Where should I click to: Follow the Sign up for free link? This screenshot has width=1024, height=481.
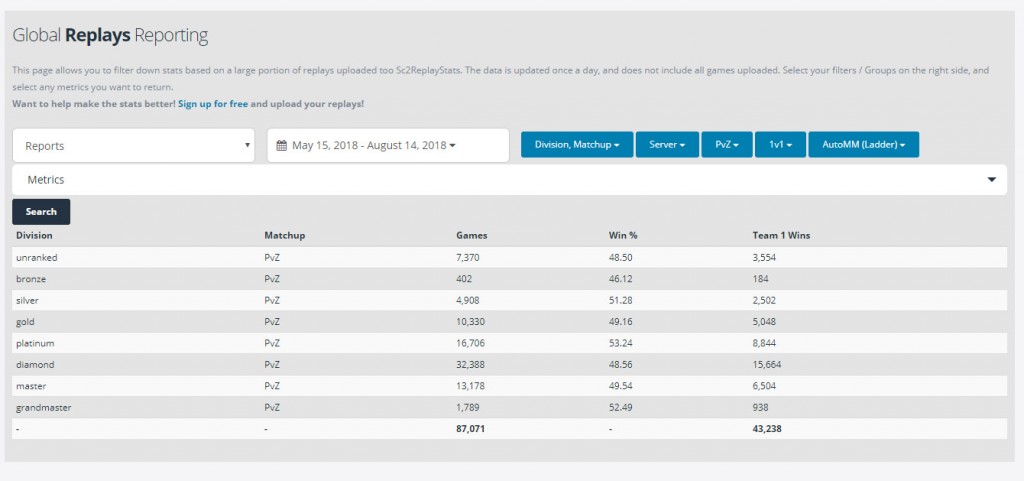coord(213,104)
